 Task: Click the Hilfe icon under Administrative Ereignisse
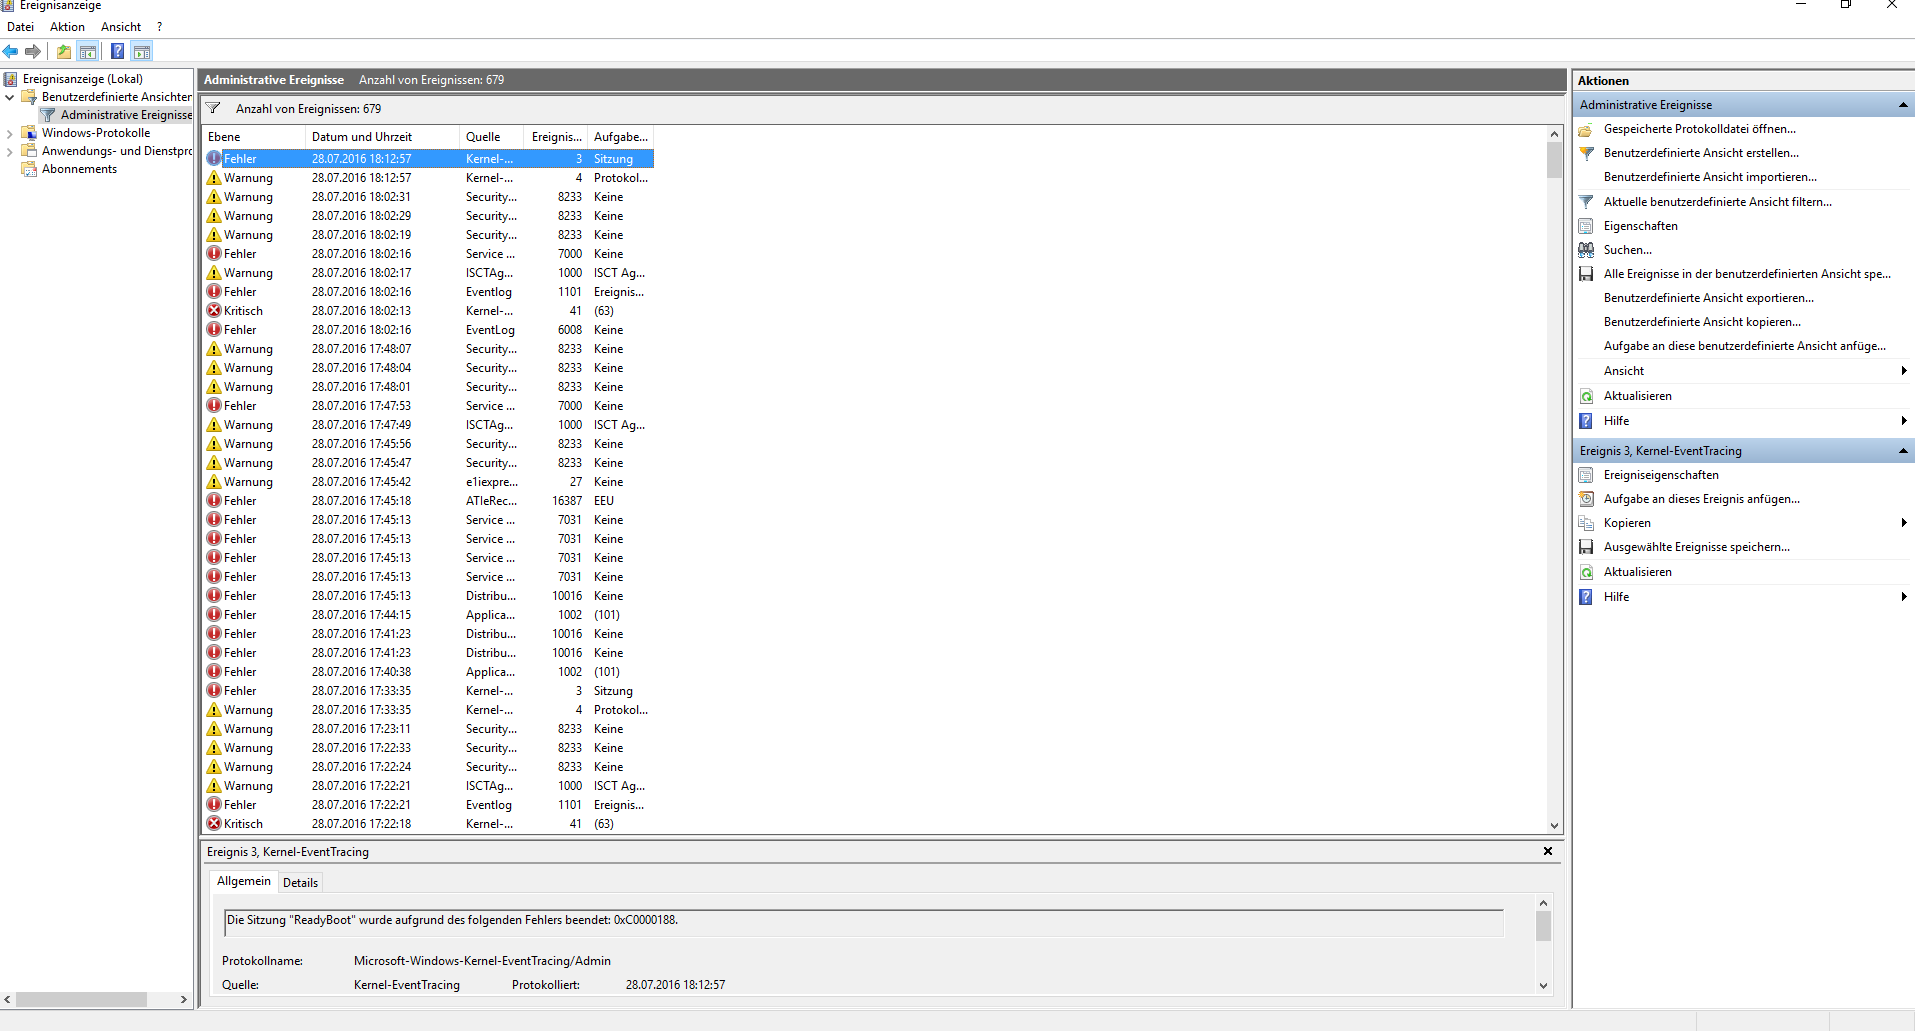[x=1586, y=421]
